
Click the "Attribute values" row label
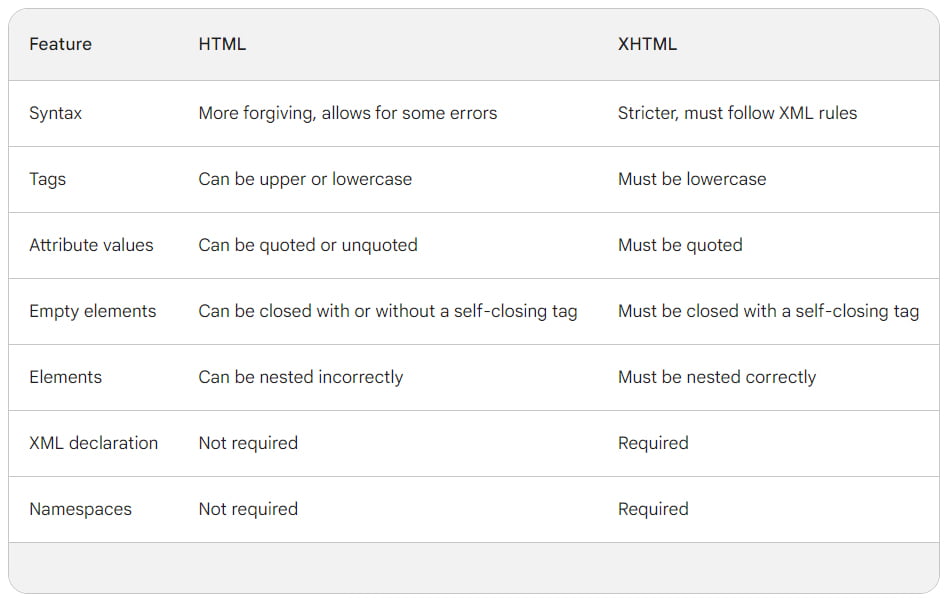[91, 245]
